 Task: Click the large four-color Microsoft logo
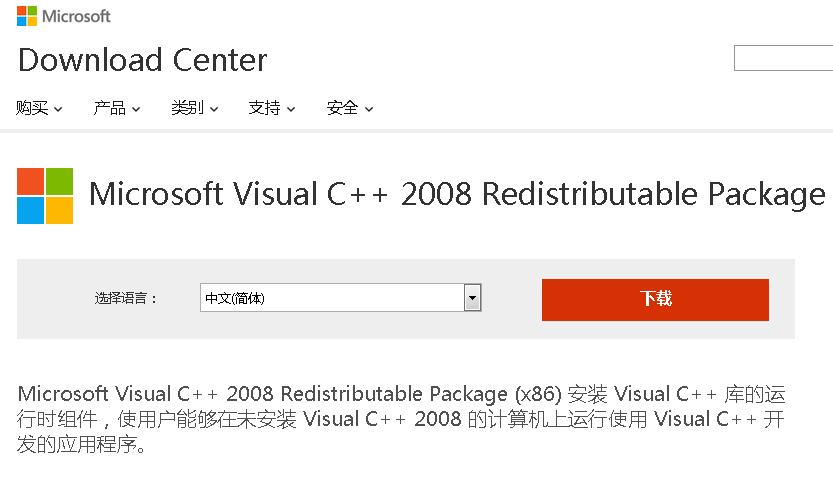(45, 195)
